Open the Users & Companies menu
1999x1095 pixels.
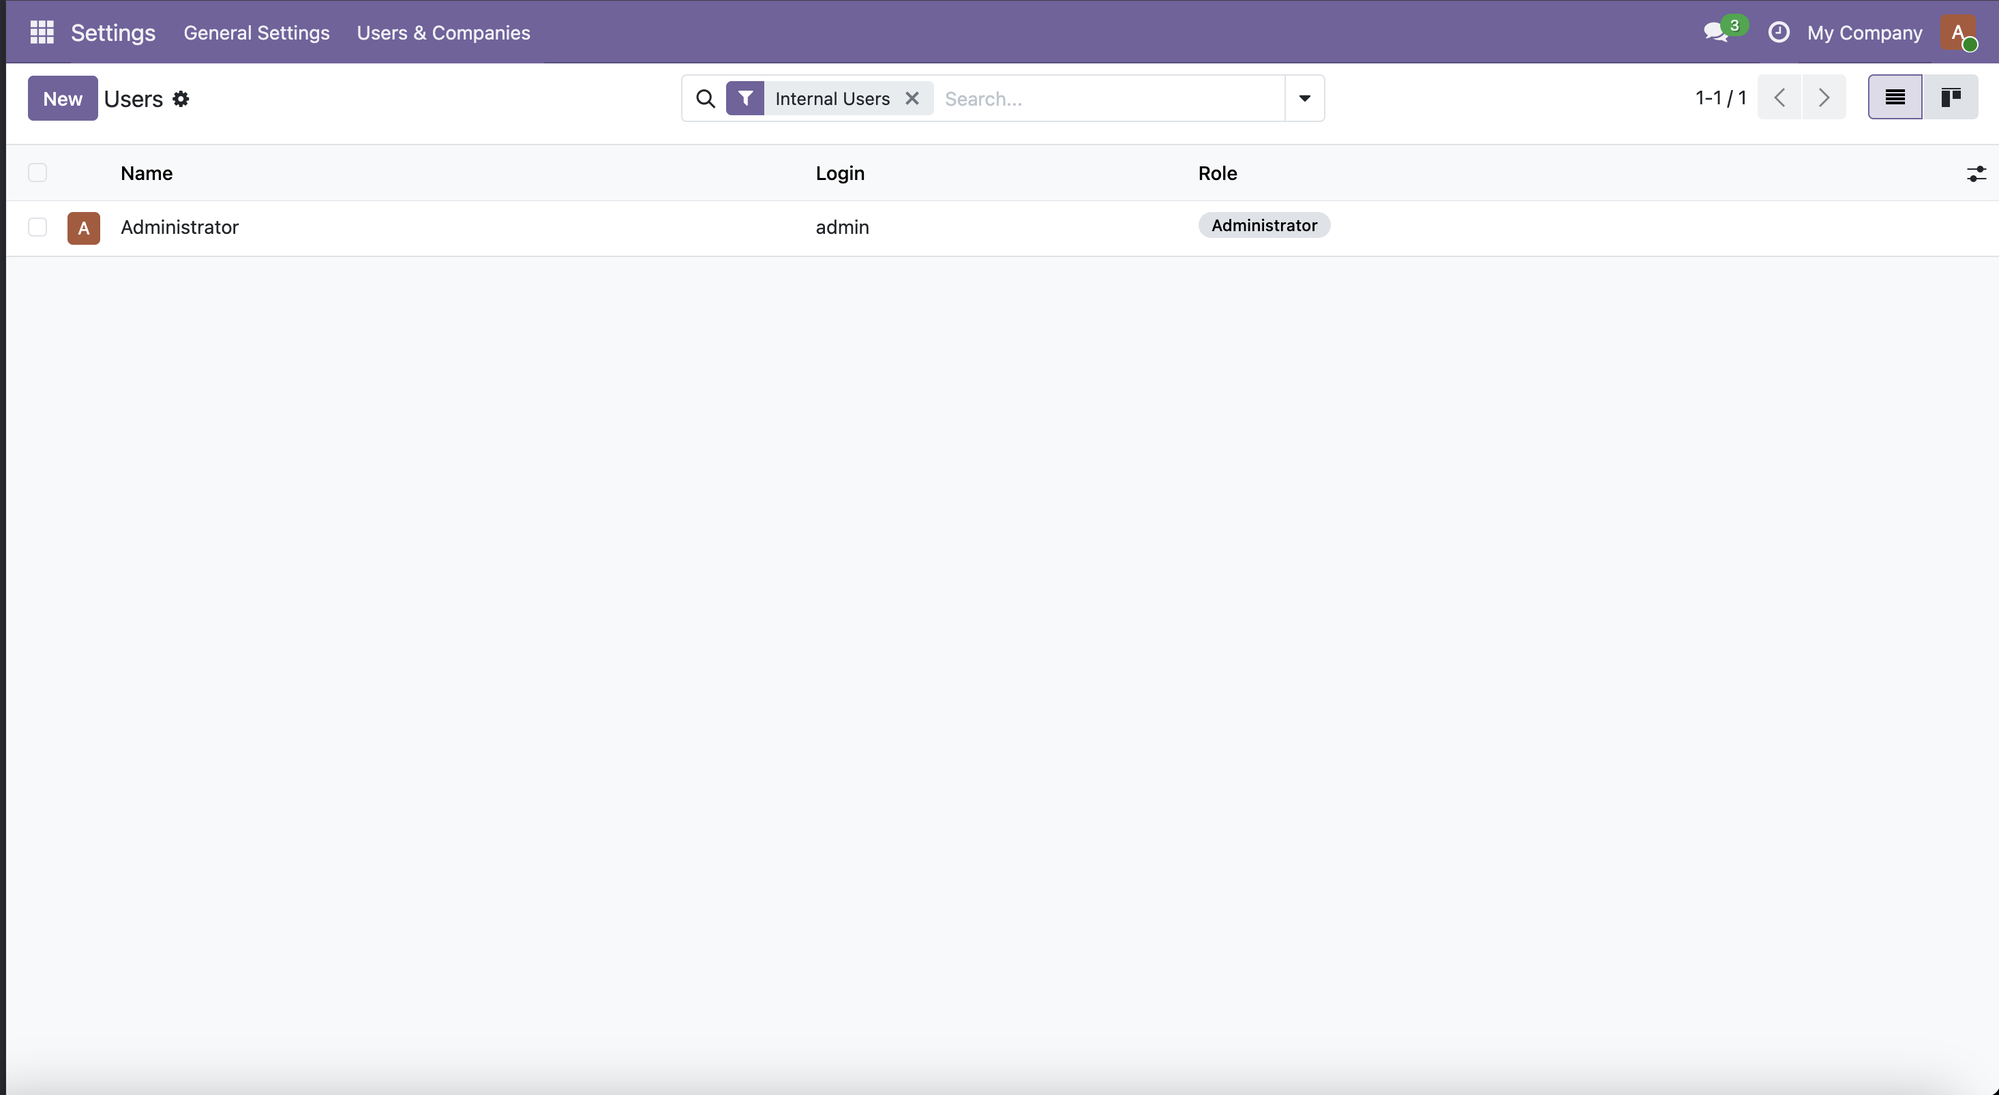coord(443,32)
